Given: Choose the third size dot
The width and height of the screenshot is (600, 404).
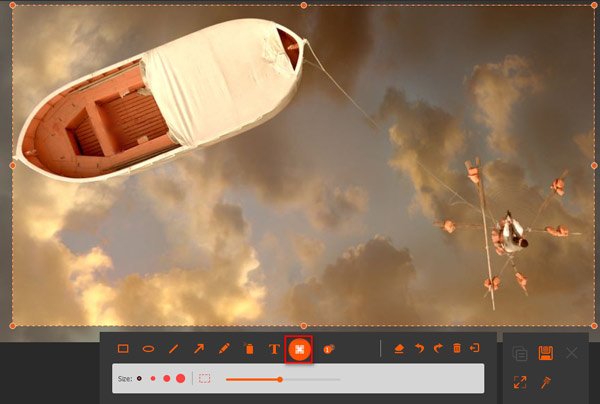Looking at the screenshot, I should click(166, 378).
